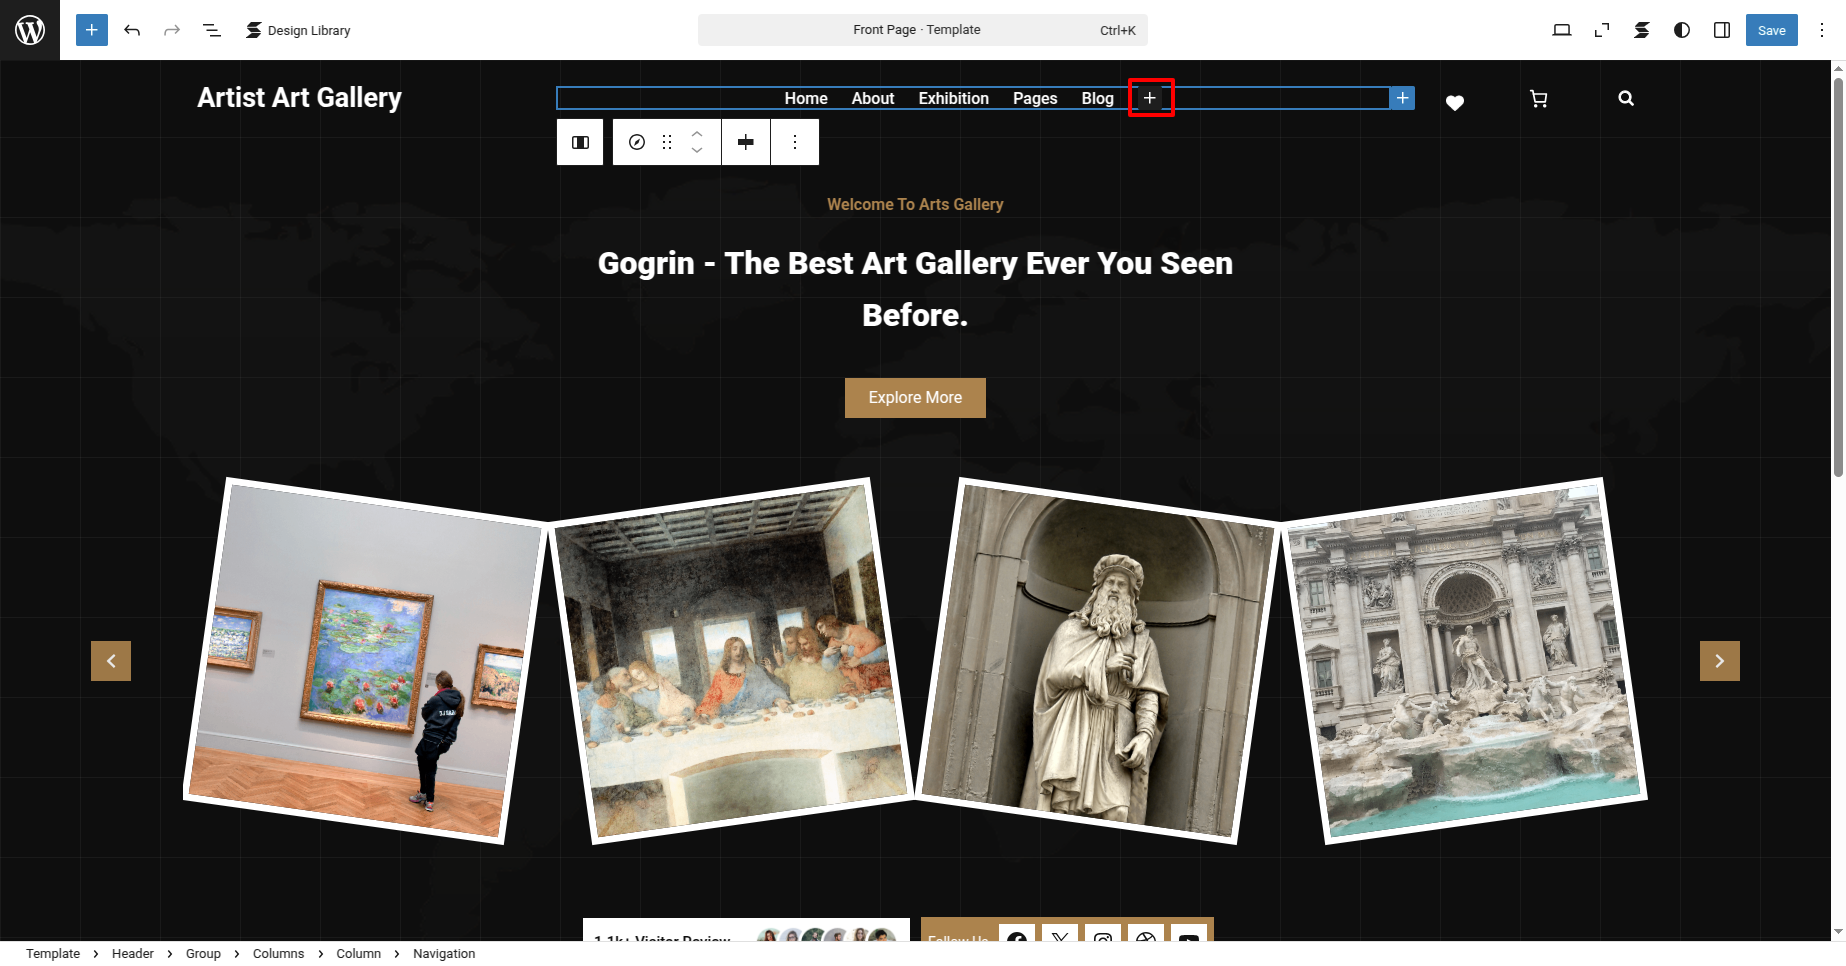Redo the last undone change
The width and height of the screenshot is (1846, 966).
172,30
